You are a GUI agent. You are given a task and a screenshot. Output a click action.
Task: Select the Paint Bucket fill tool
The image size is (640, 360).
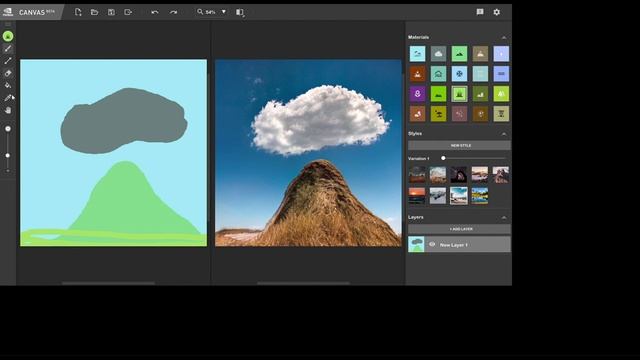click(8, 86)
